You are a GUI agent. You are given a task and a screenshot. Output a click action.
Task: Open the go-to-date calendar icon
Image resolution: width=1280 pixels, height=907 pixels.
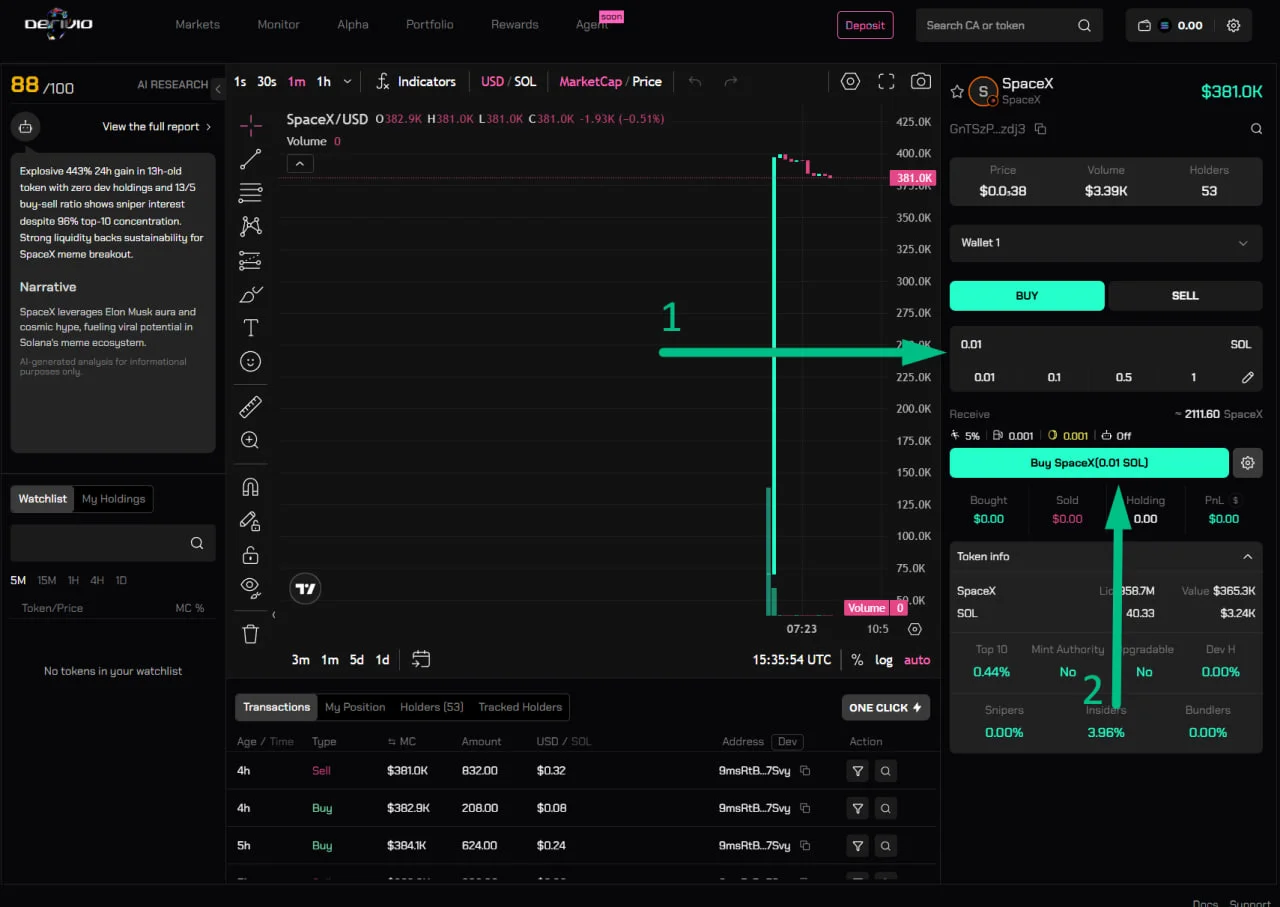421,659
